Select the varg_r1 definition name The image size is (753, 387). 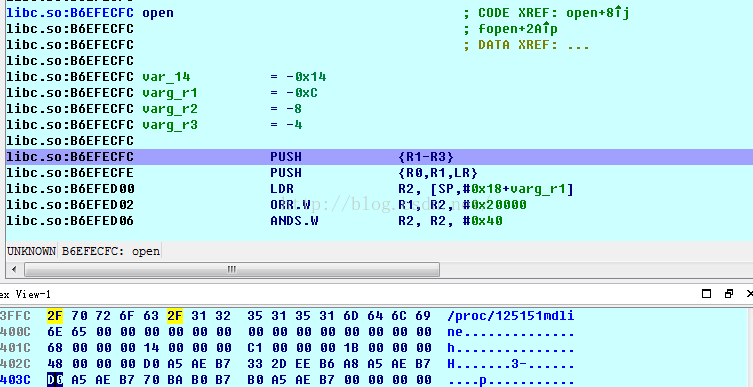(170, 93)
